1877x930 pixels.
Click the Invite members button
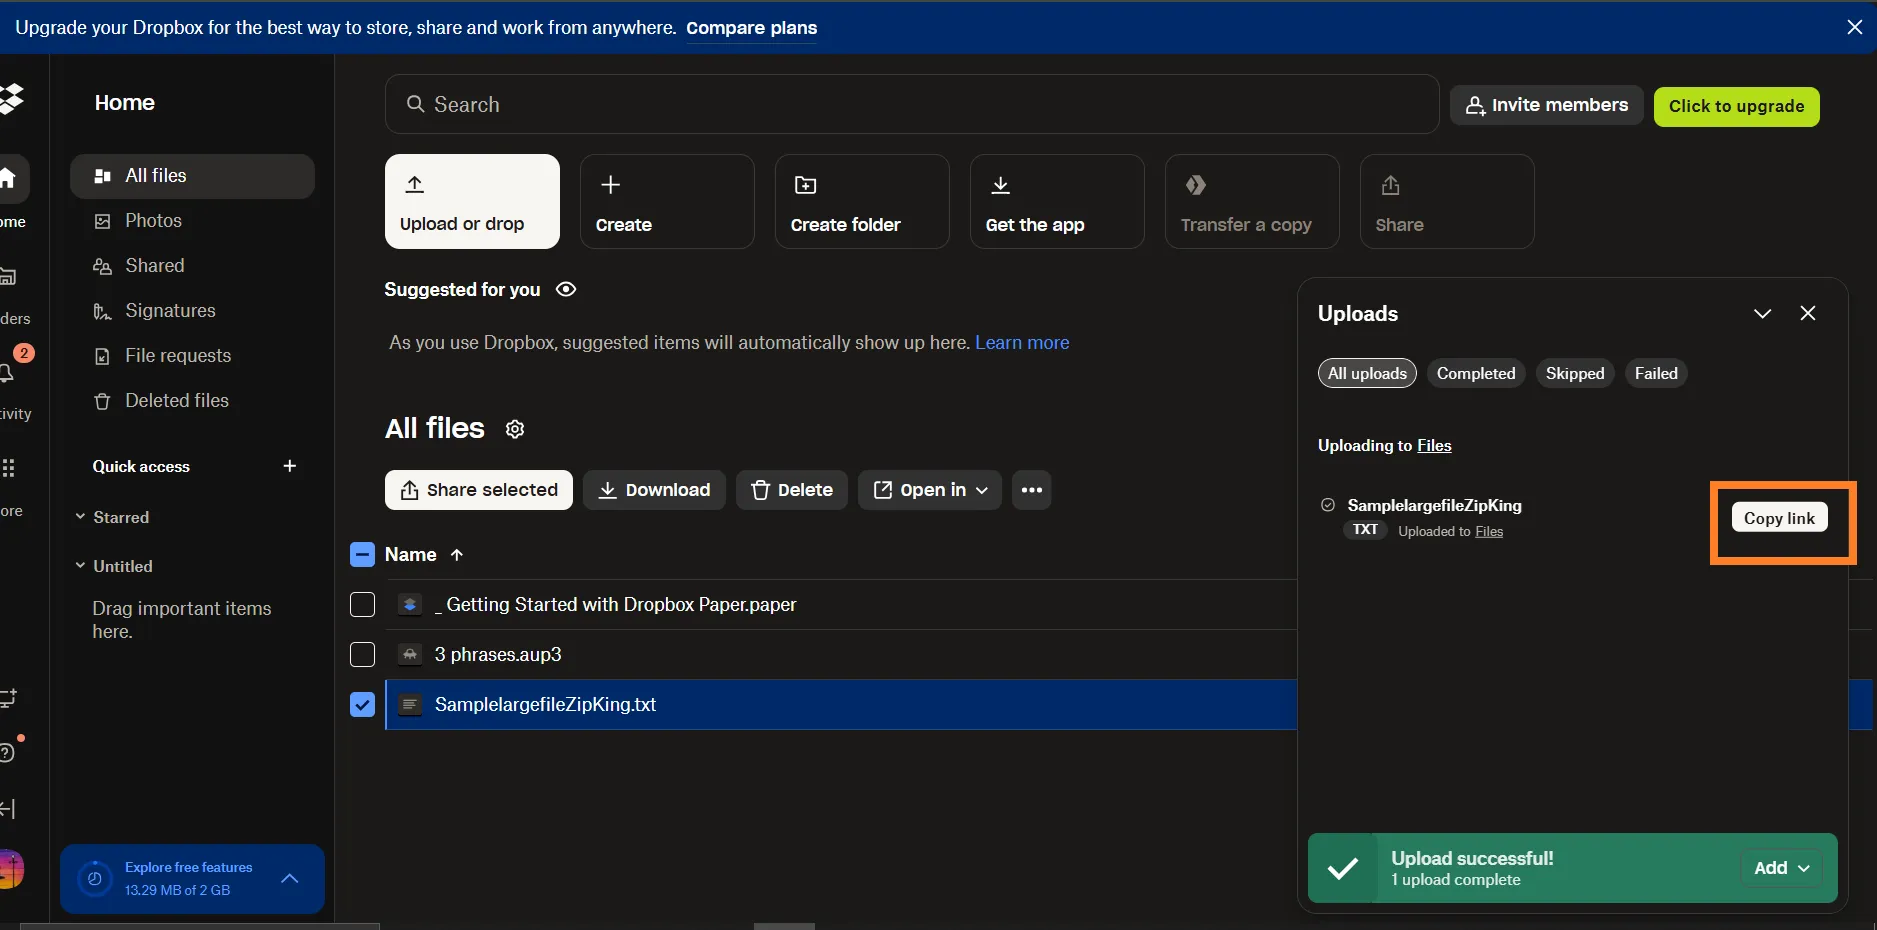coord(1547,105)
